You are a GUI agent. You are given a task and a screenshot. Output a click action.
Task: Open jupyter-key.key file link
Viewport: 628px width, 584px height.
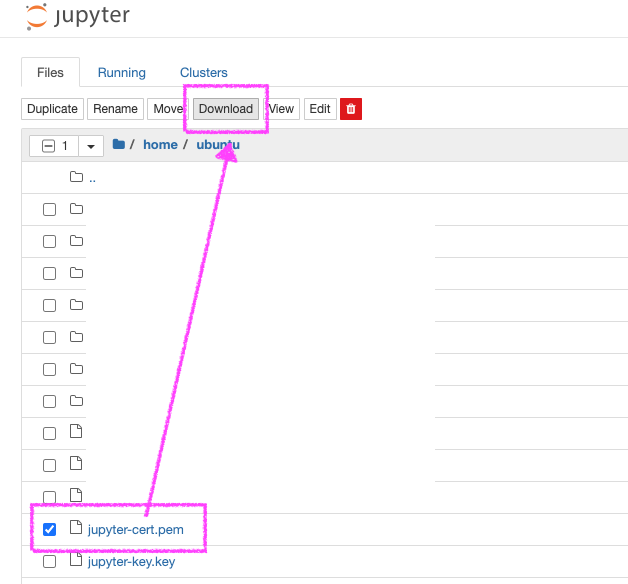coord(131,562)
